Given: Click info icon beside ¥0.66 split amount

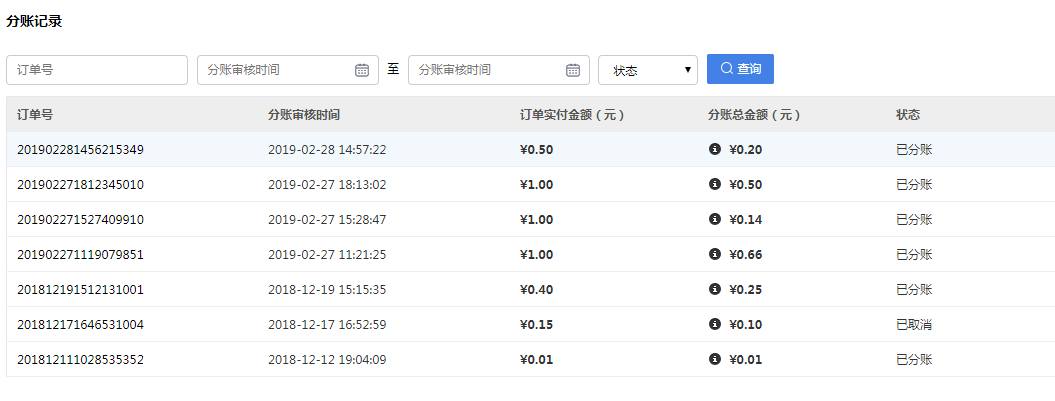Looking at the screenshot, I should pos(714,255).
